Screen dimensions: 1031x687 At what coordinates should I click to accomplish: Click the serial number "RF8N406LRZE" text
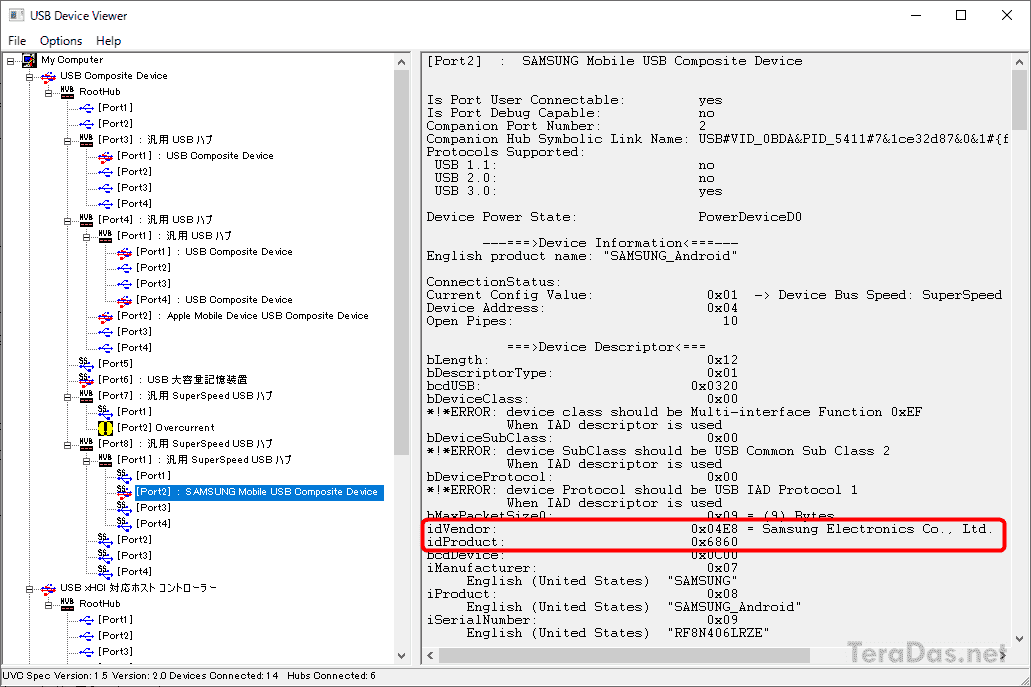click(x=718, y=633)
